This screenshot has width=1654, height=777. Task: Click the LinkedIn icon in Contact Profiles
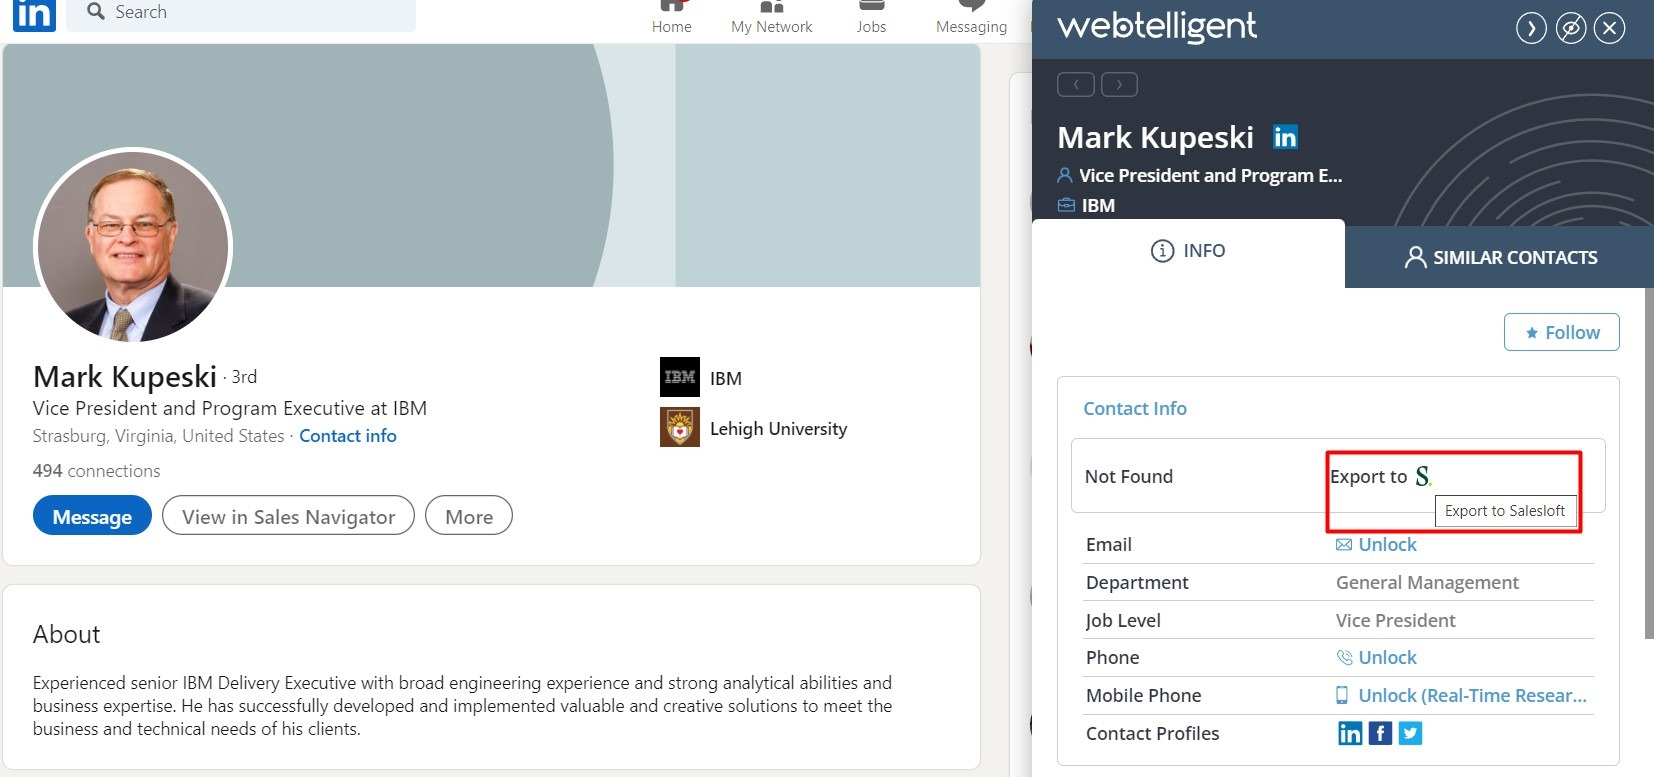coord(1350,733)
